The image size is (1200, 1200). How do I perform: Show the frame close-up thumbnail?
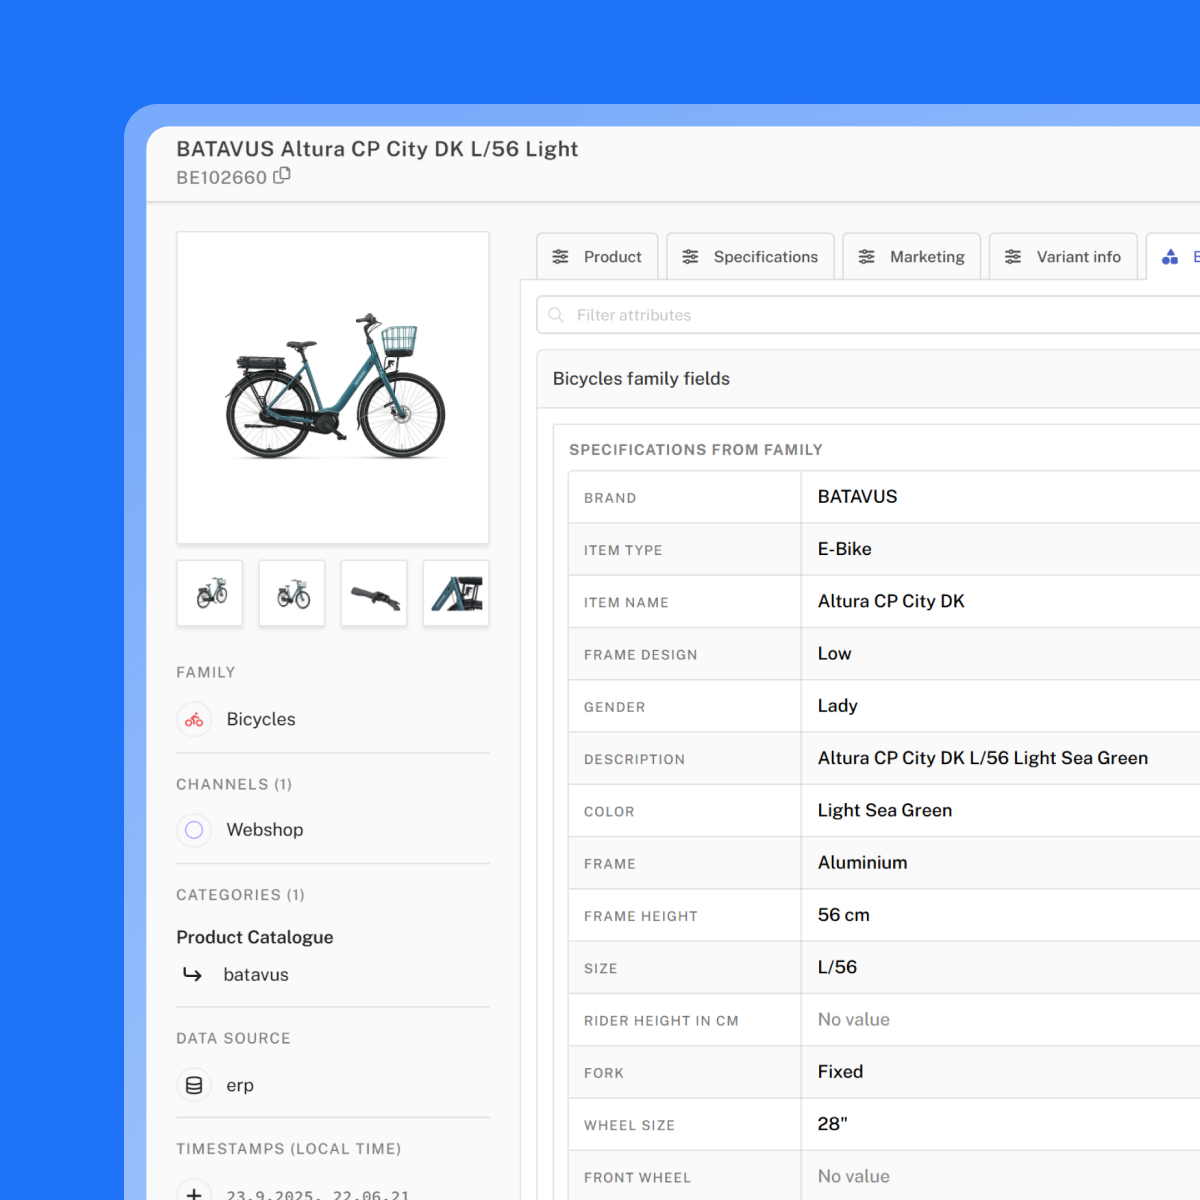tap(456, 594)
